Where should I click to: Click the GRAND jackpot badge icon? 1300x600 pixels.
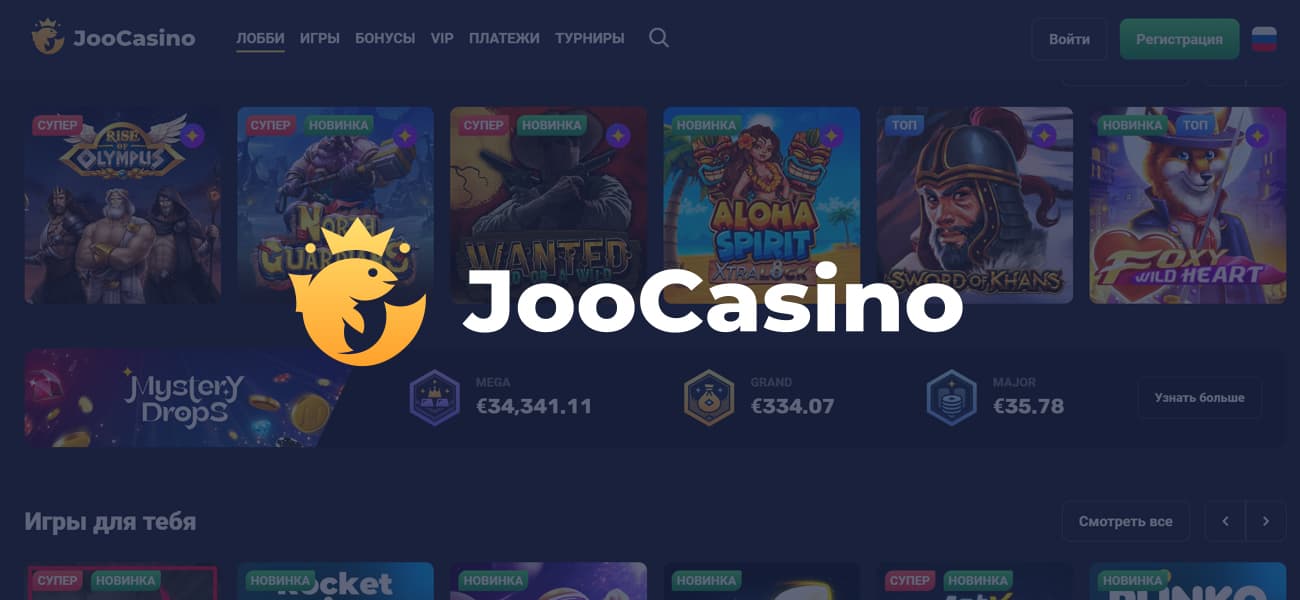point(709,397)
